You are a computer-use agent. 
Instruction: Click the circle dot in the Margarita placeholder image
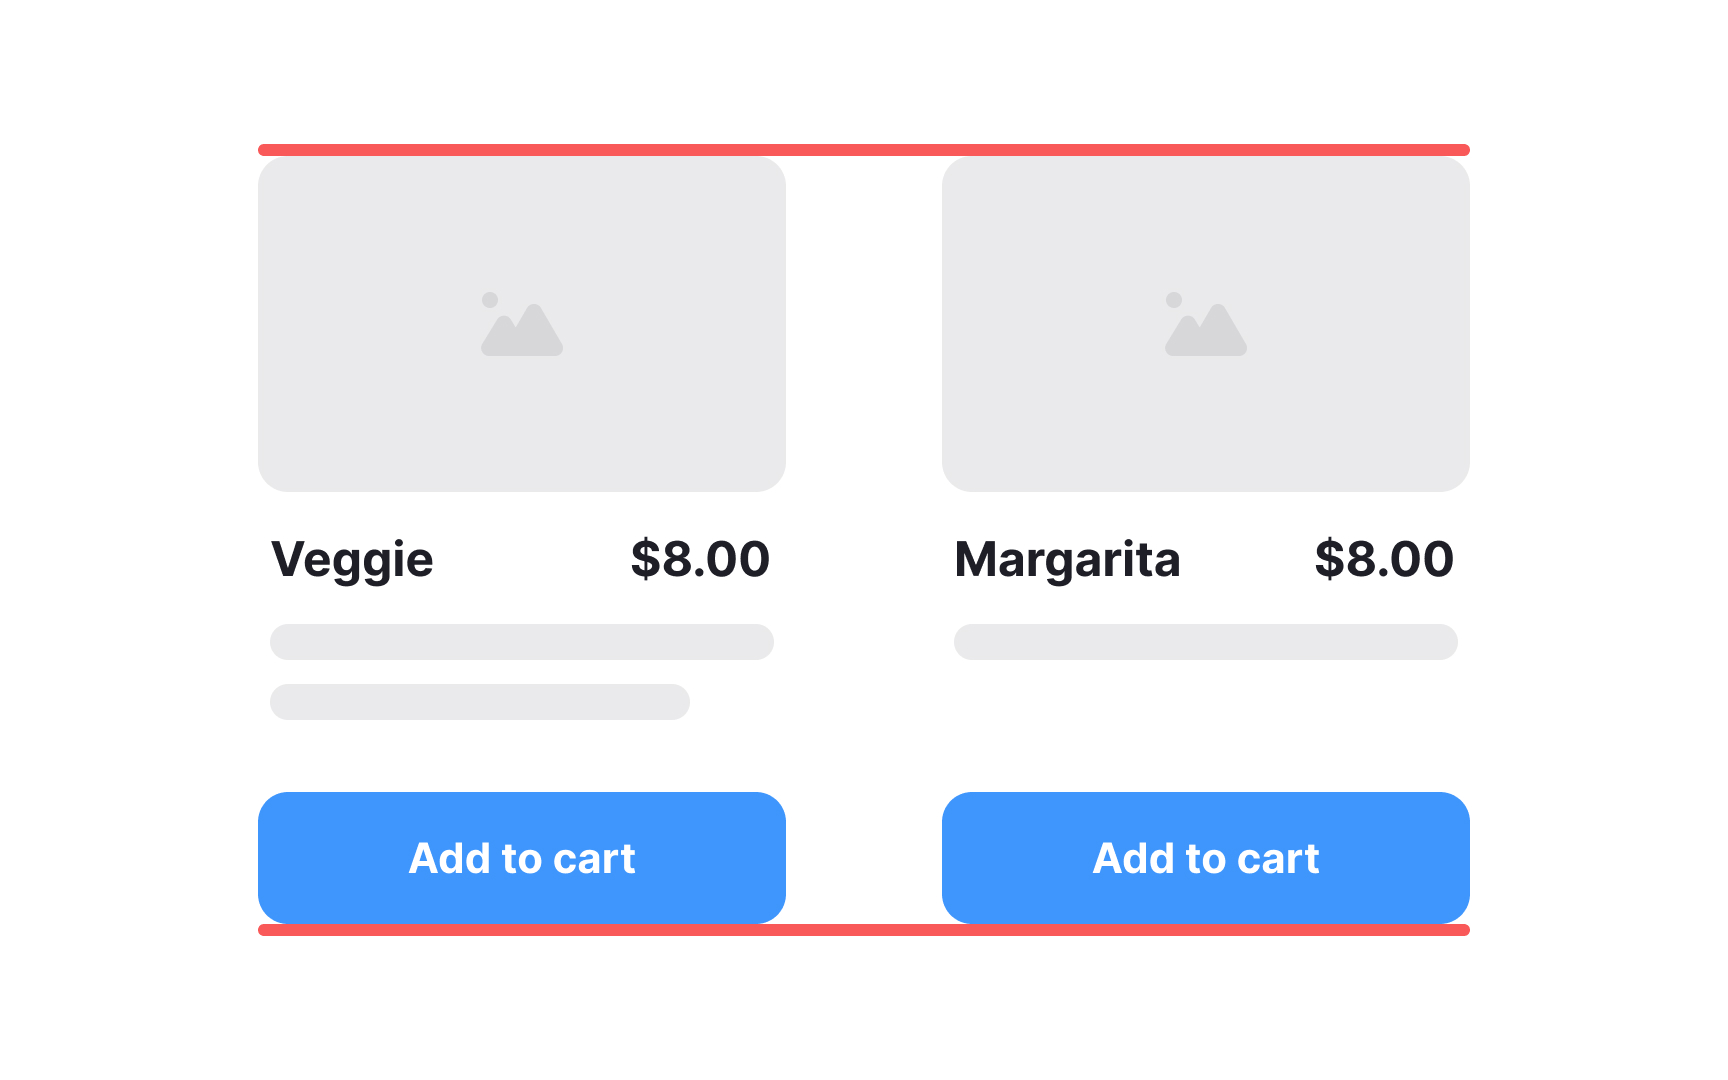1172,299
